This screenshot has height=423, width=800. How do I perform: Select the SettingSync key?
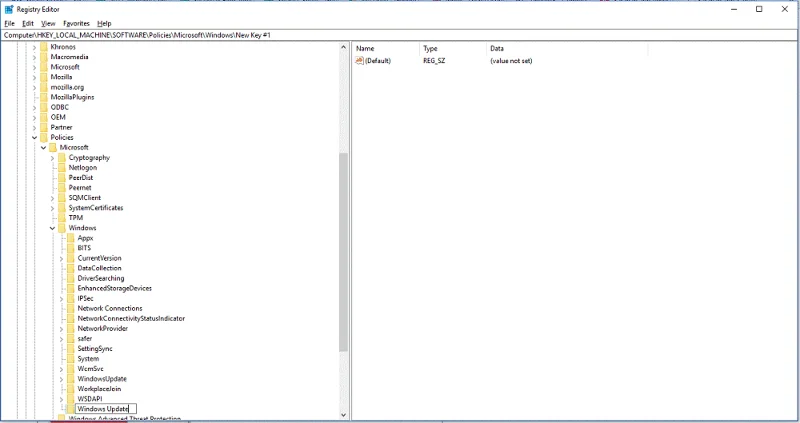95,349
